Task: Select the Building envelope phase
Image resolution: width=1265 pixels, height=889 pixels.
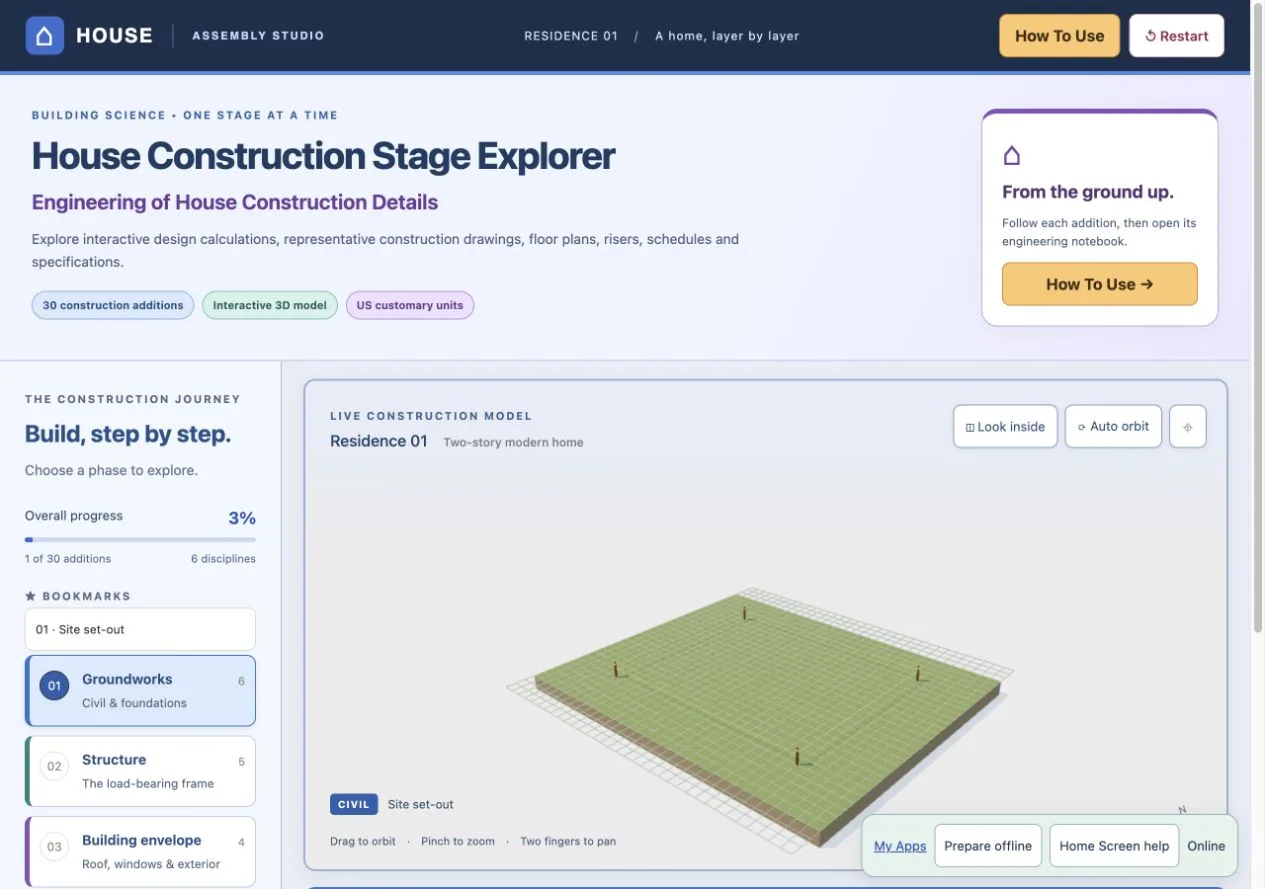Action: coord(140,852)
